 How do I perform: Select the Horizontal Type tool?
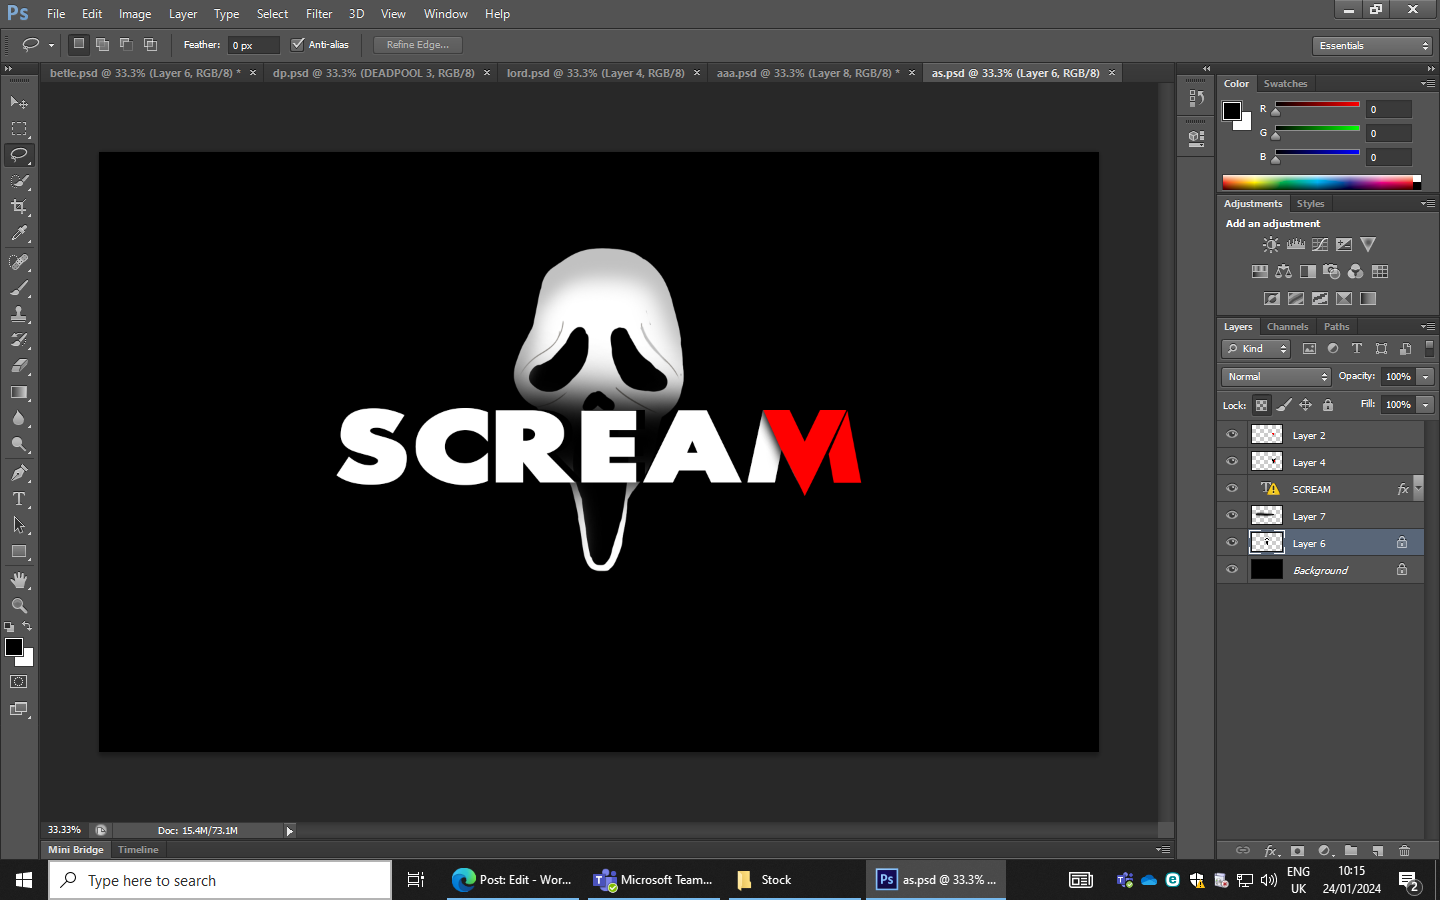(19, 499)
